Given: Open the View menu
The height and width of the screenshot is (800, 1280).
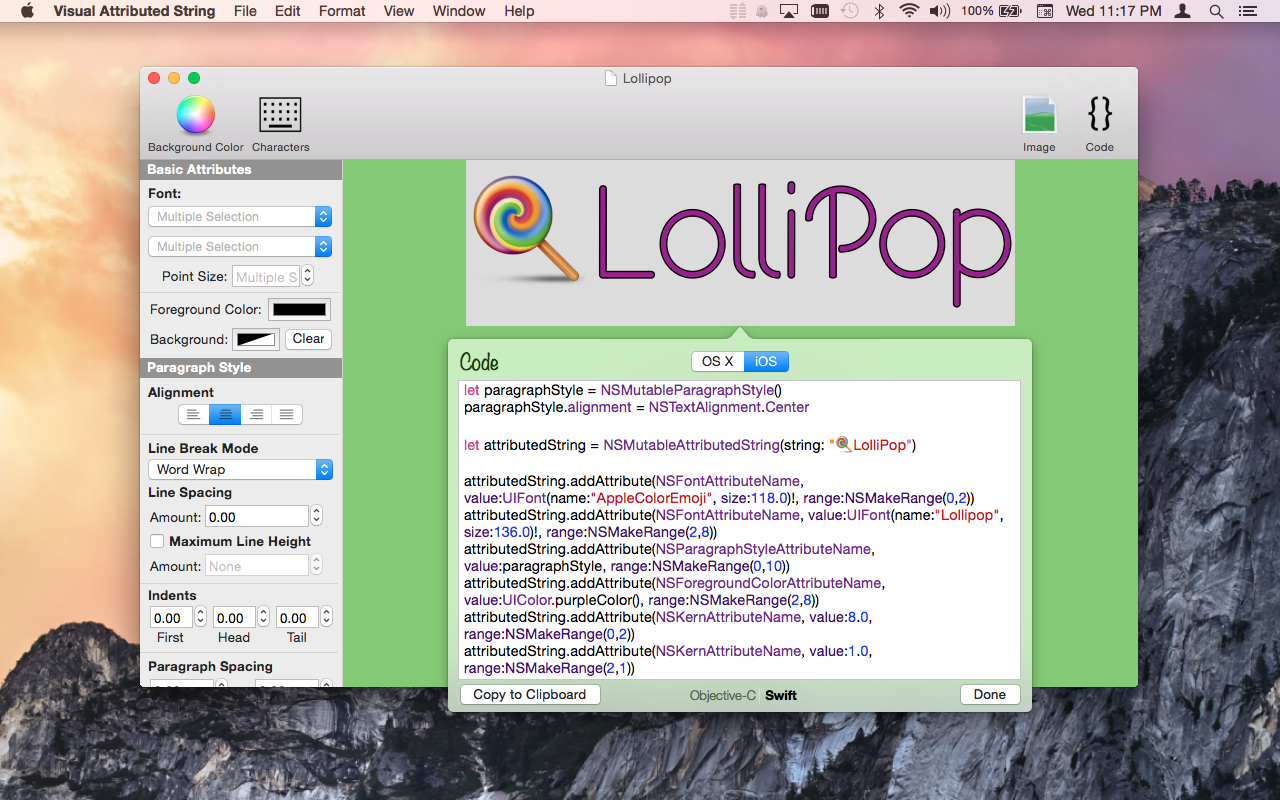Looking at the screenshot, I should (399, 11).
